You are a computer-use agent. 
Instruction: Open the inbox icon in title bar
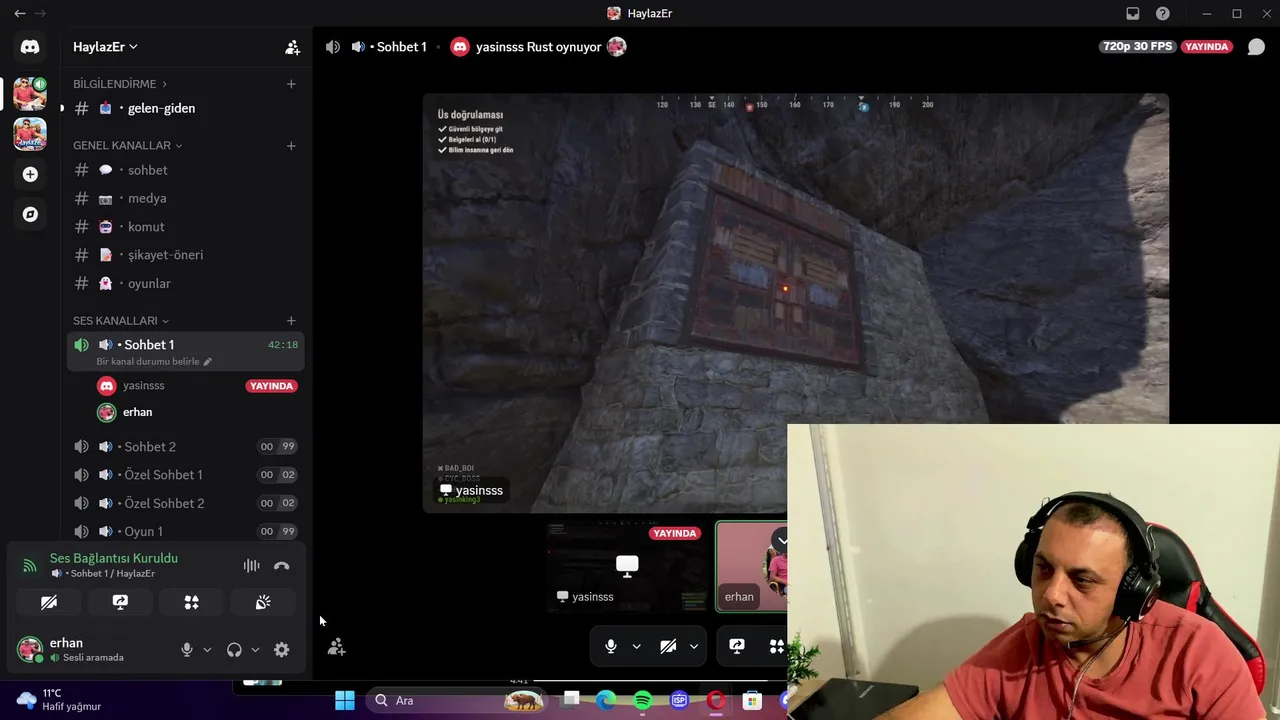[x=1133, y=14]
